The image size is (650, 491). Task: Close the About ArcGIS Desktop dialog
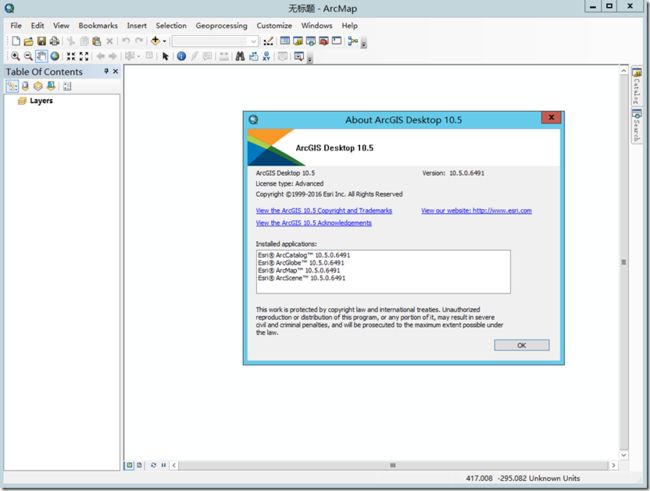coord(551,118)
